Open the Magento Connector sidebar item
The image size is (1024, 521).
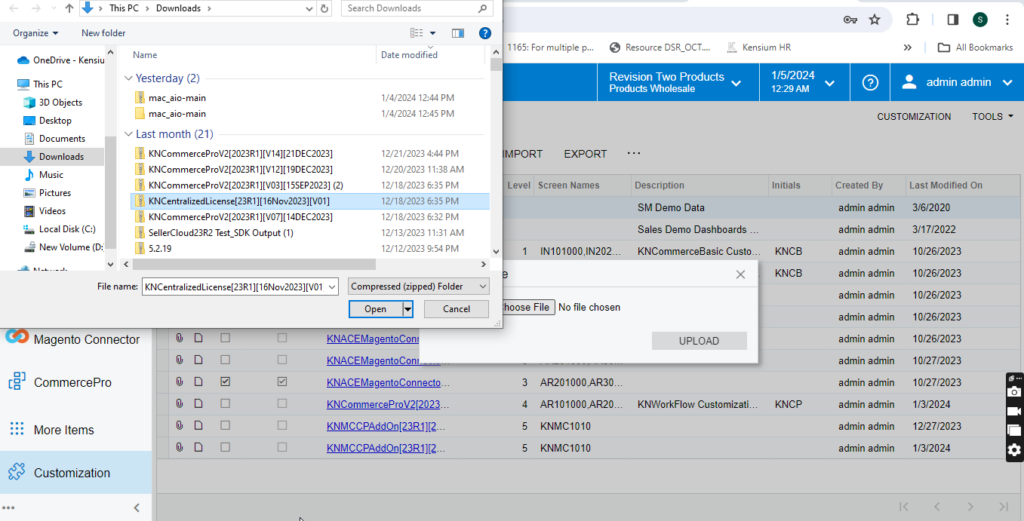coord(76,339)
